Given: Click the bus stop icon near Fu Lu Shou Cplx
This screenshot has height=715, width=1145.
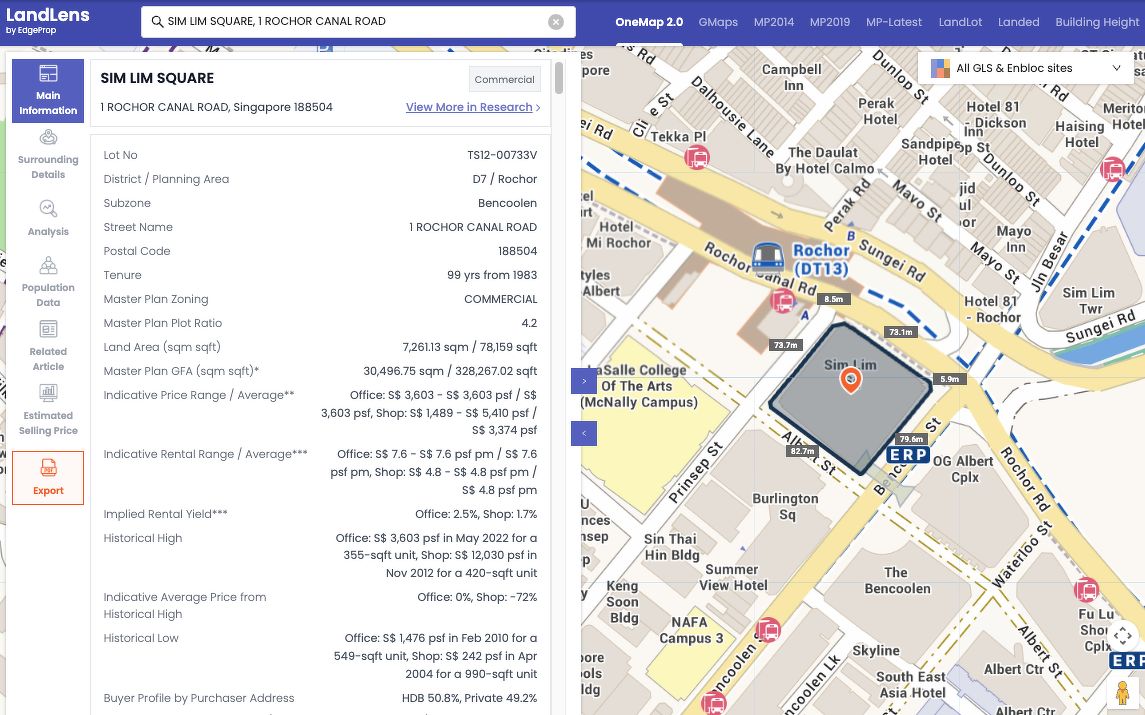Looking at the screenshot, I should [x=1086, y=589].
